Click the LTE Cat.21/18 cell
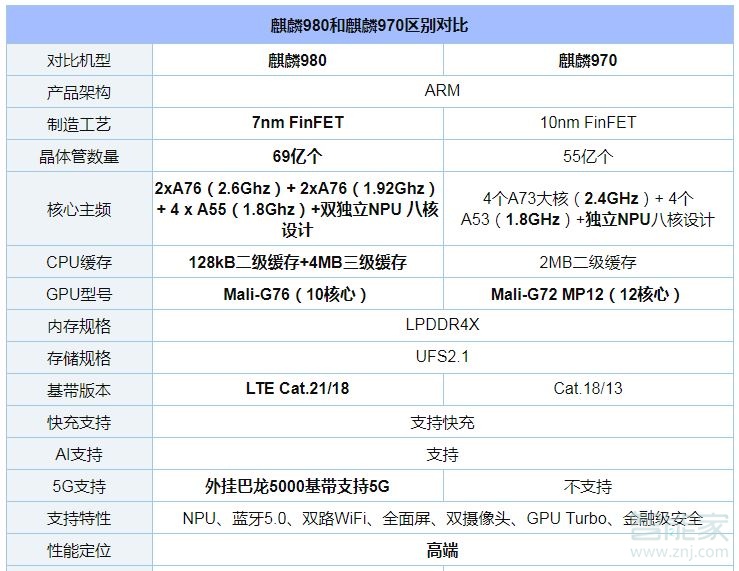The width and height of the screenshot is (739, 571). 297,388
